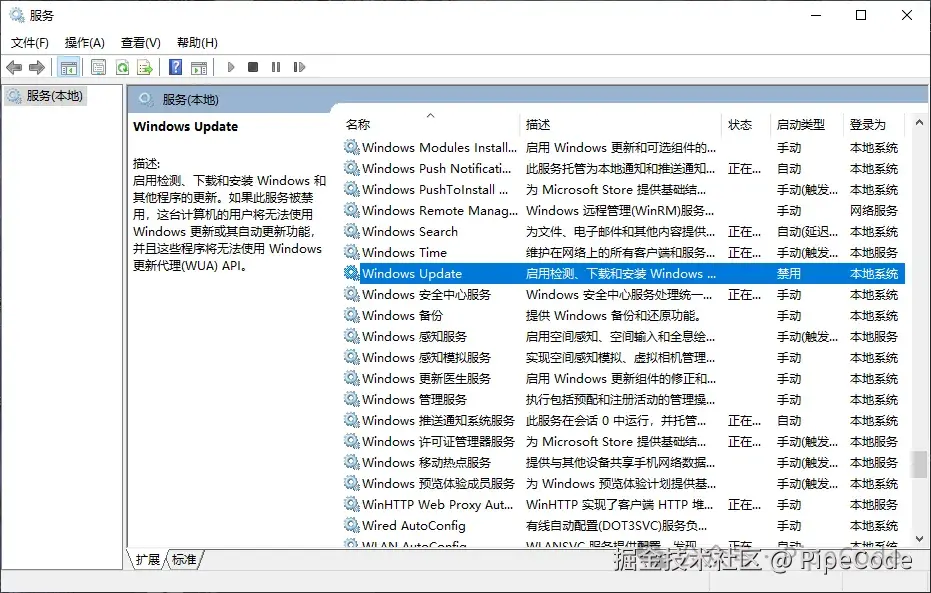Click the Forward arrow toolbar icon
Viewport: 931px width, 593px height.
coord(37,68)
